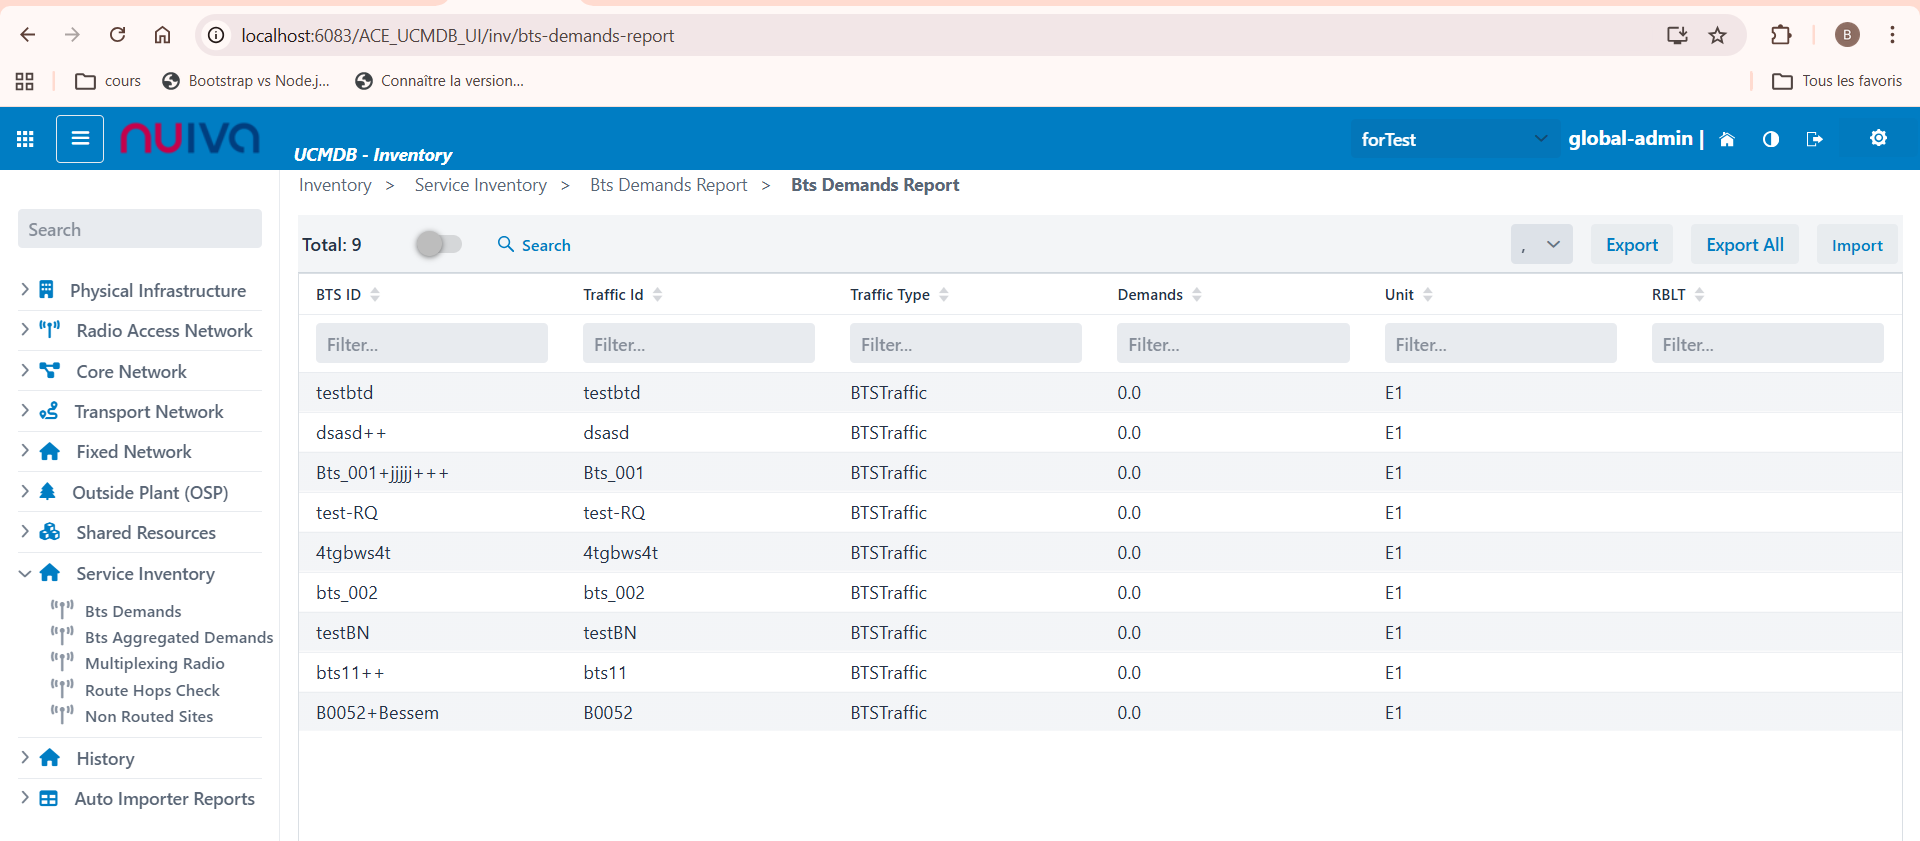The image size is (1920, 841).
Task: Click the Export All button
Action: [x=1744, y=244]
